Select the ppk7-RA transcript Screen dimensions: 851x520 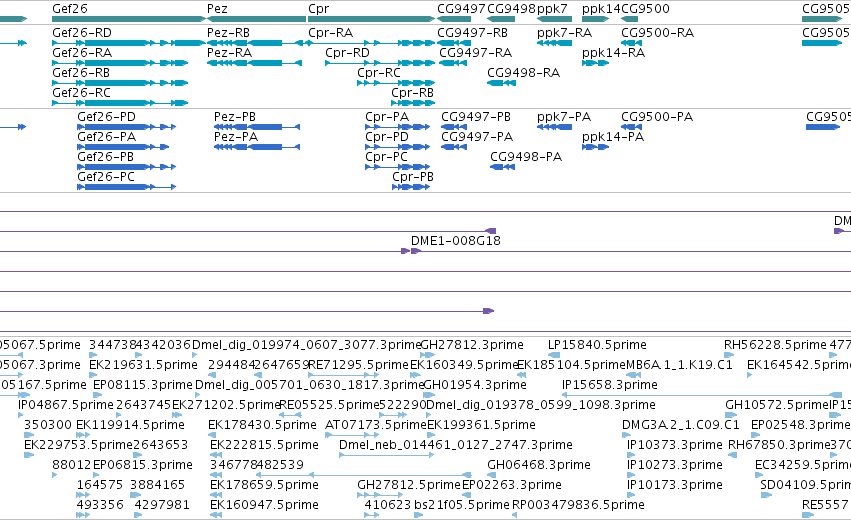click(x=564, y=33)
